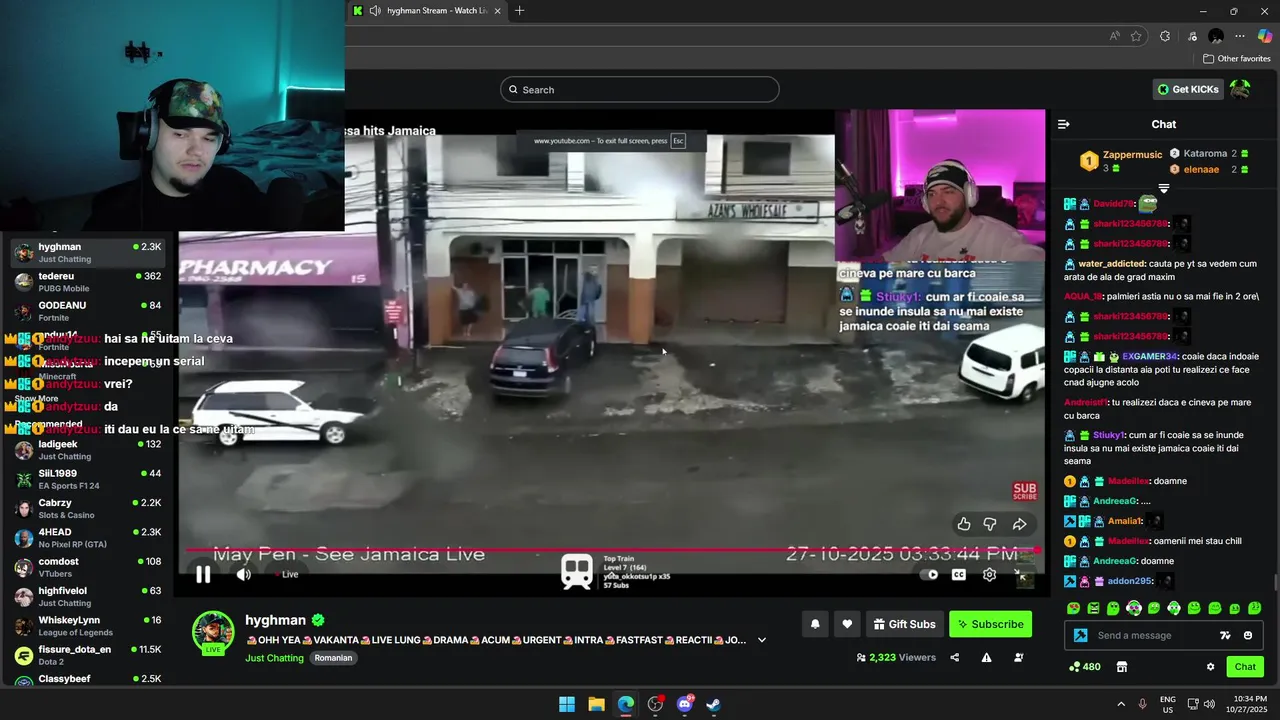Image resolution: width=1280 pixels, height=720 pixels.
Task: Click the green Subscribe button
Action: click(x=990, y=624)
